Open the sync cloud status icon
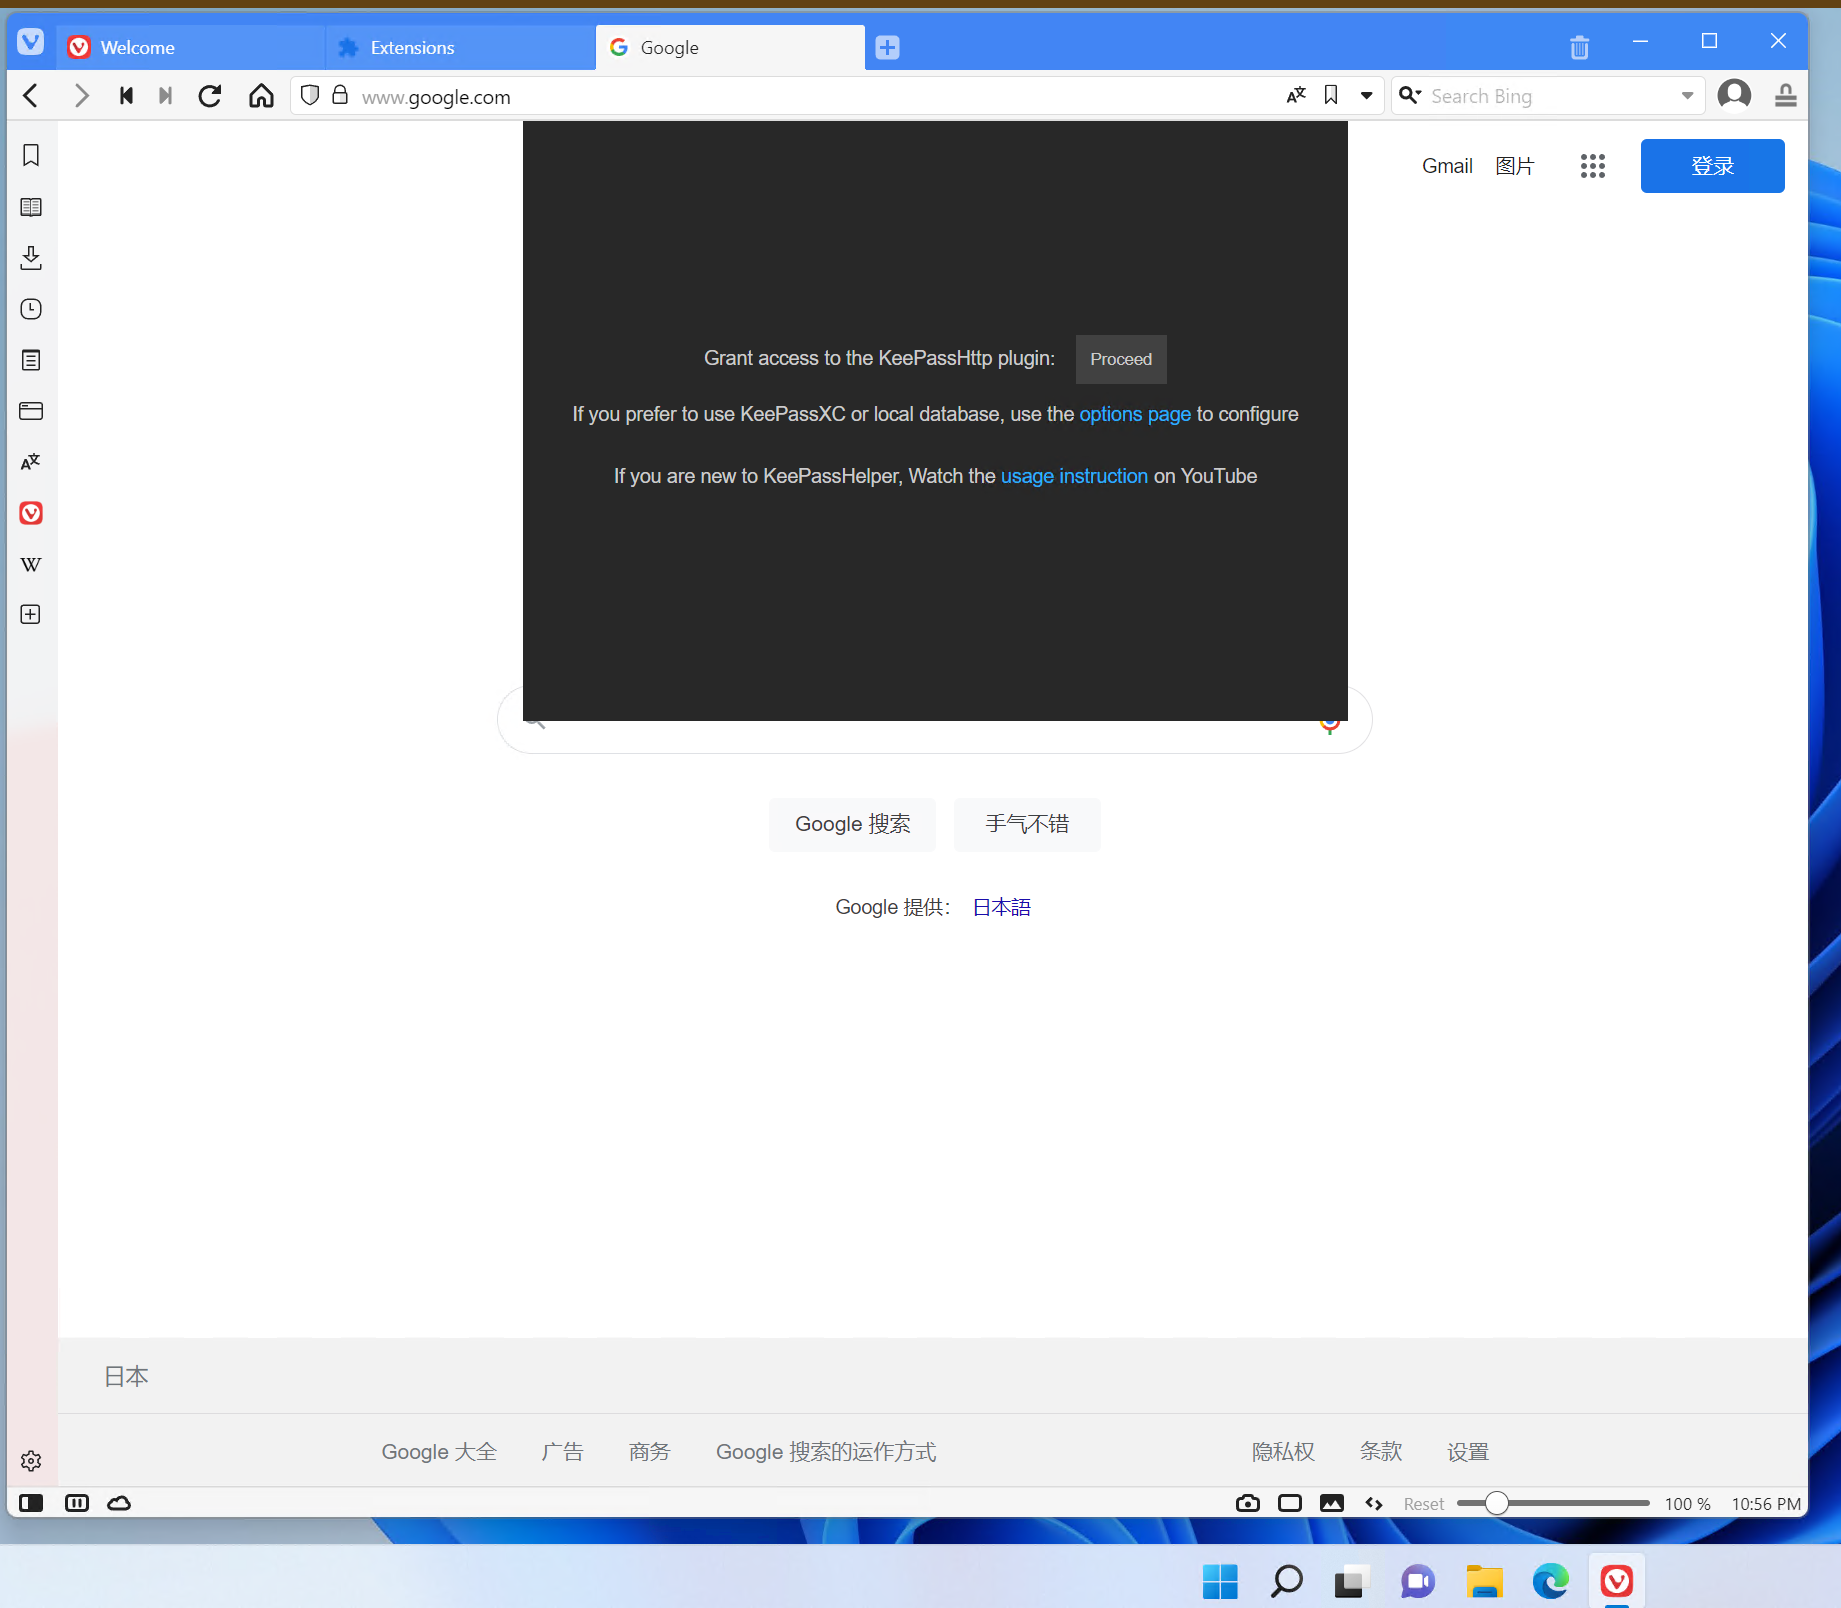This screenshot has height=1608, width=1841. pos(119,1503)
